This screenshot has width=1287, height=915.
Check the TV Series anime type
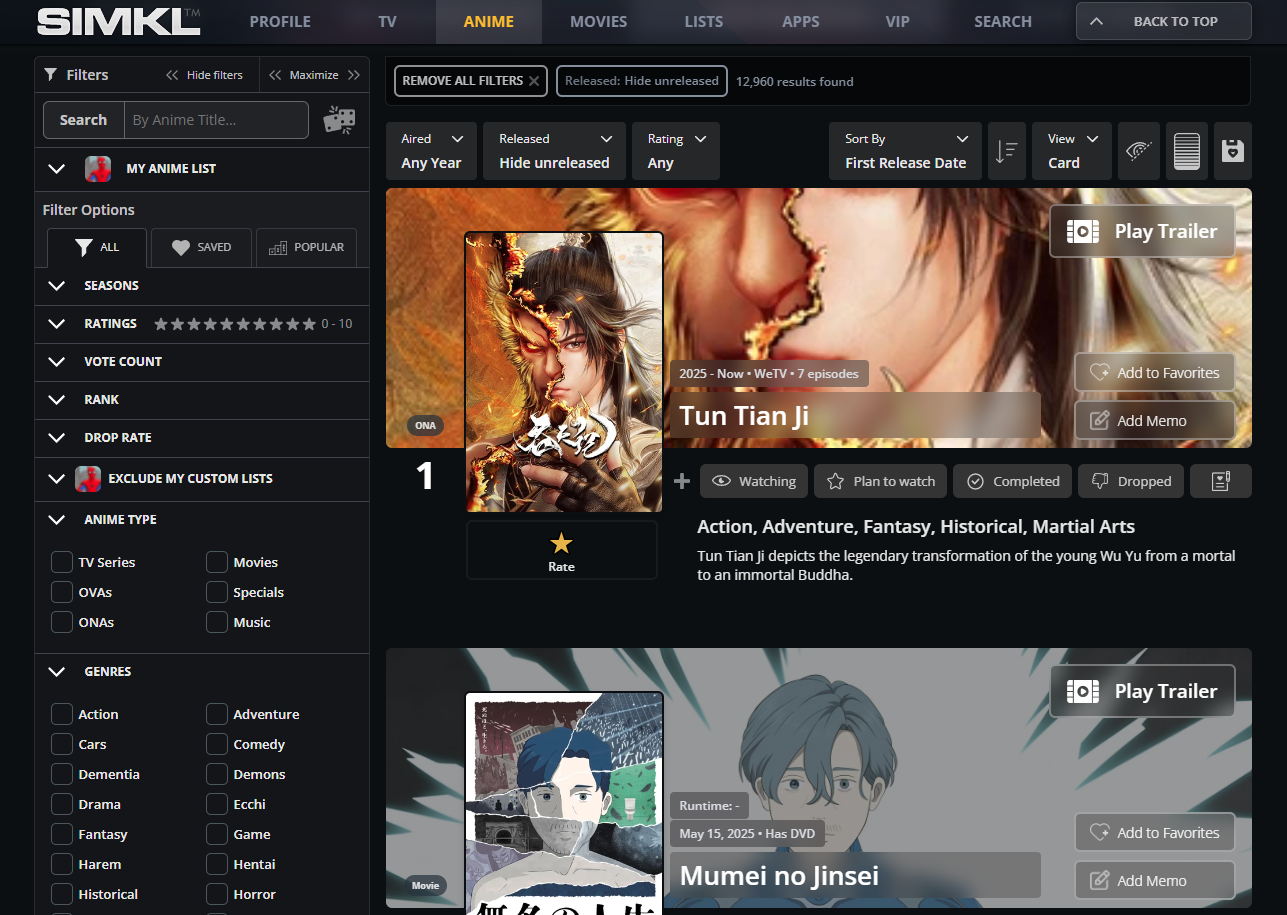click(x=62, y=562)
